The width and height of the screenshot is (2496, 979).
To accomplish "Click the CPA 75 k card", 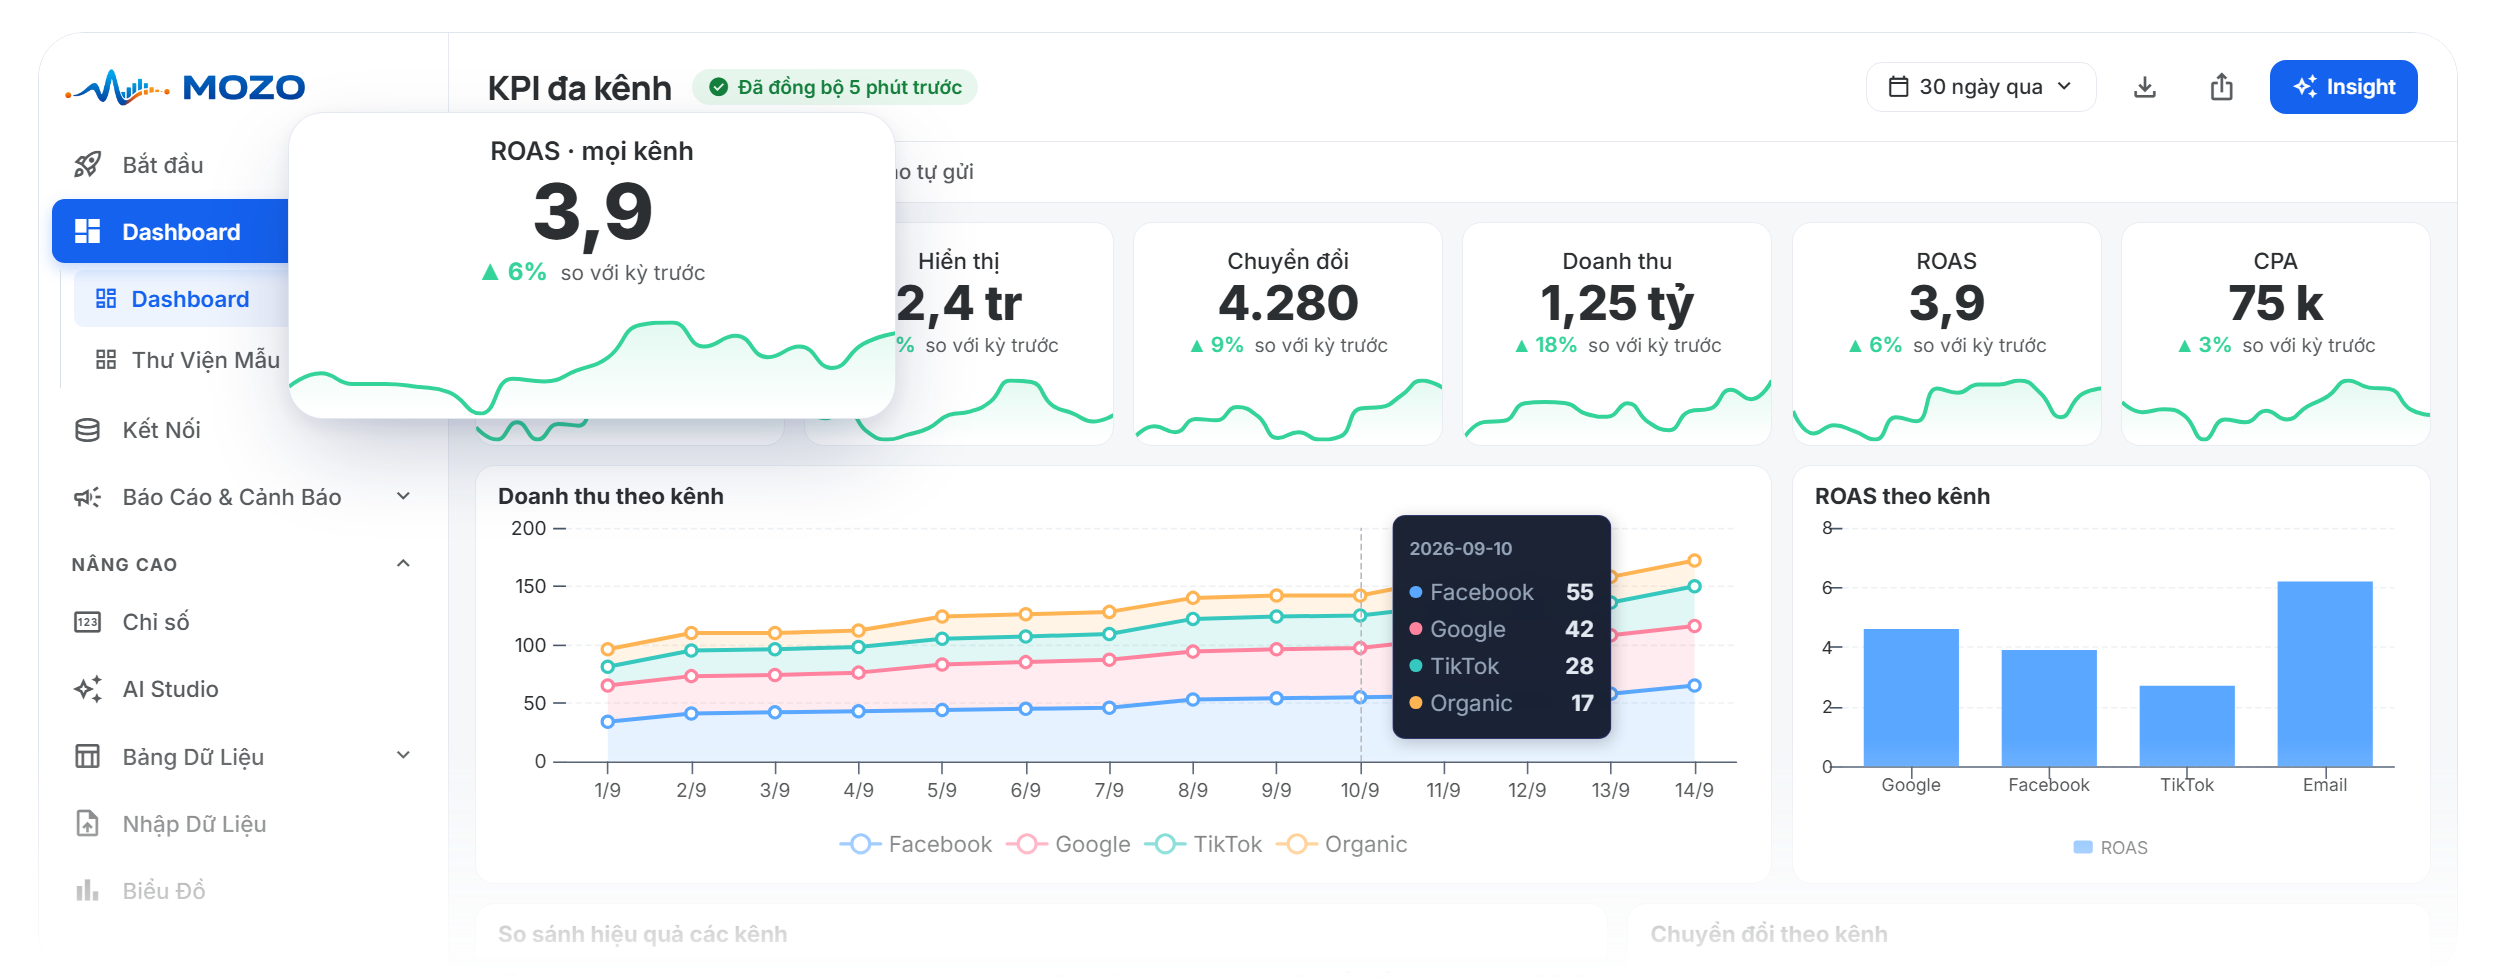I will [2276, 334].
